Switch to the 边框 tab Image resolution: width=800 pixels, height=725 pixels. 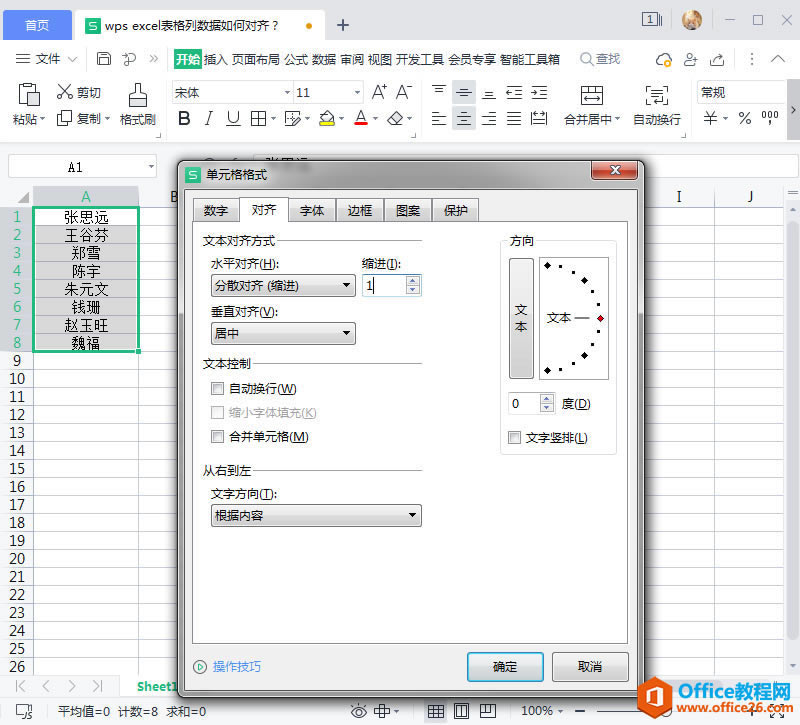coord(360,210)
